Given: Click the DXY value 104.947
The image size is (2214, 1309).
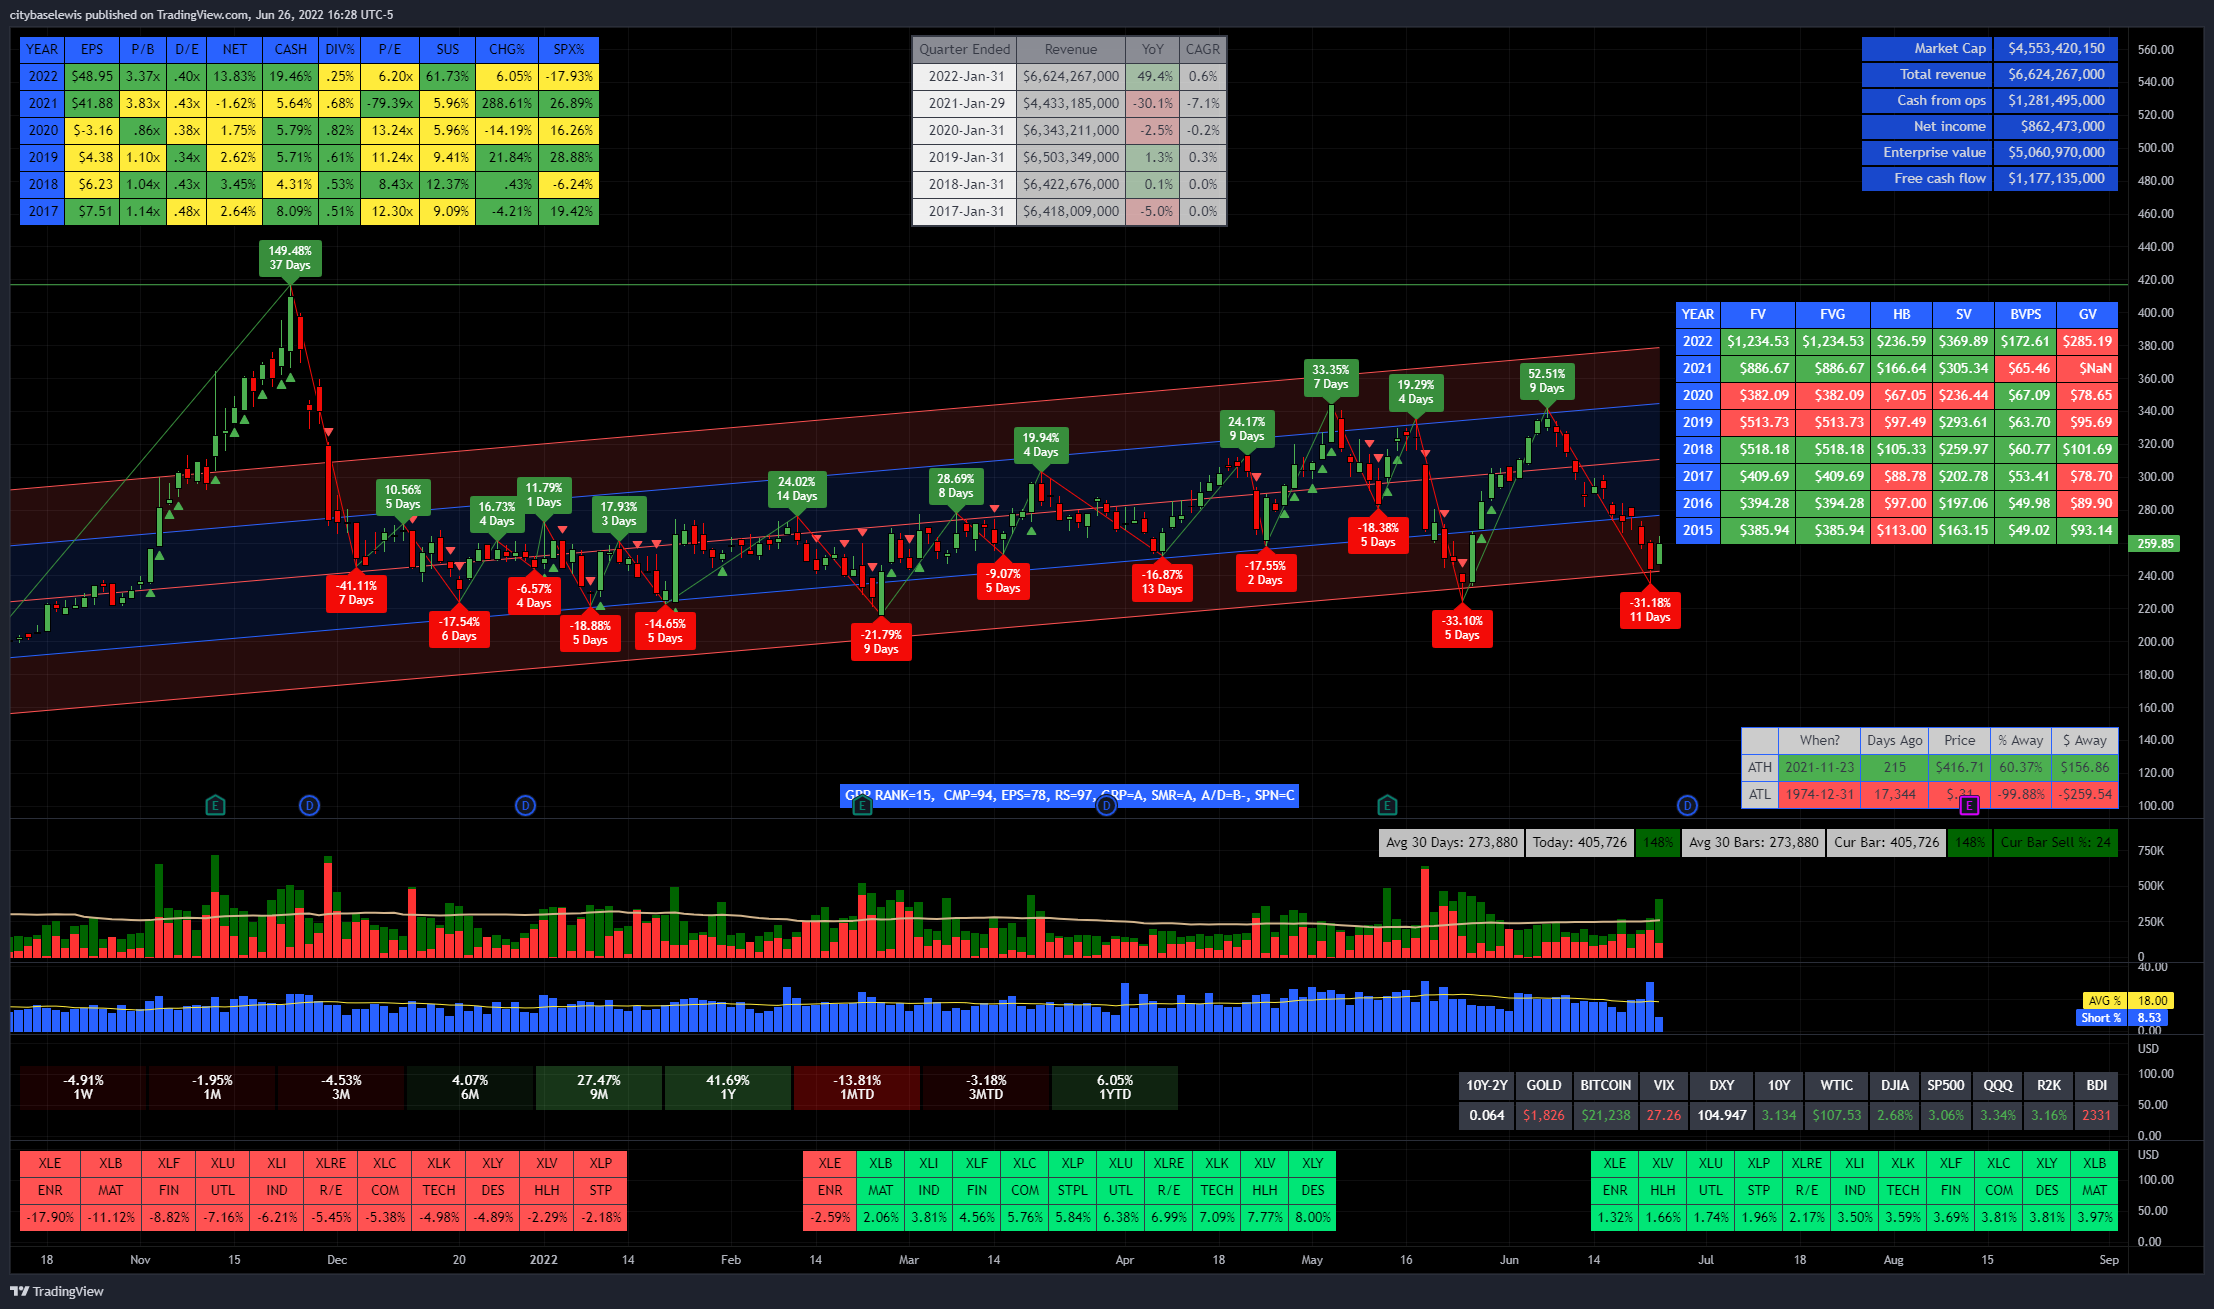Looking at the screenshot, I should 1722,1115.
